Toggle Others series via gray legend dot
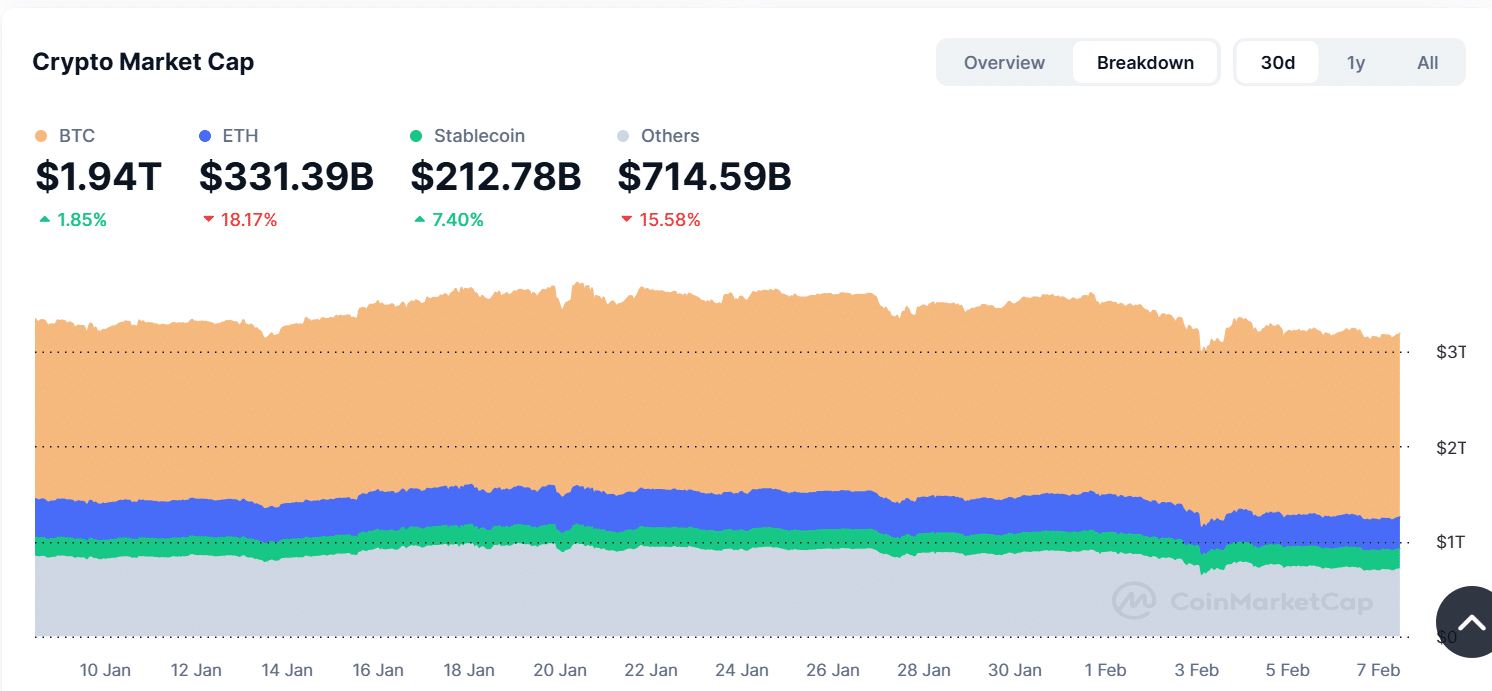 pyautogui.click(x=624, y=136)
